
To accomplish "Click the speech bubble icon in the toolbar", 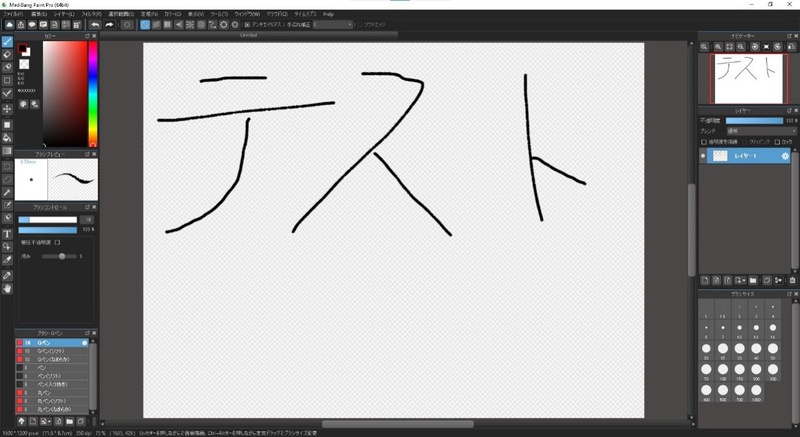I will pos(32,24).
